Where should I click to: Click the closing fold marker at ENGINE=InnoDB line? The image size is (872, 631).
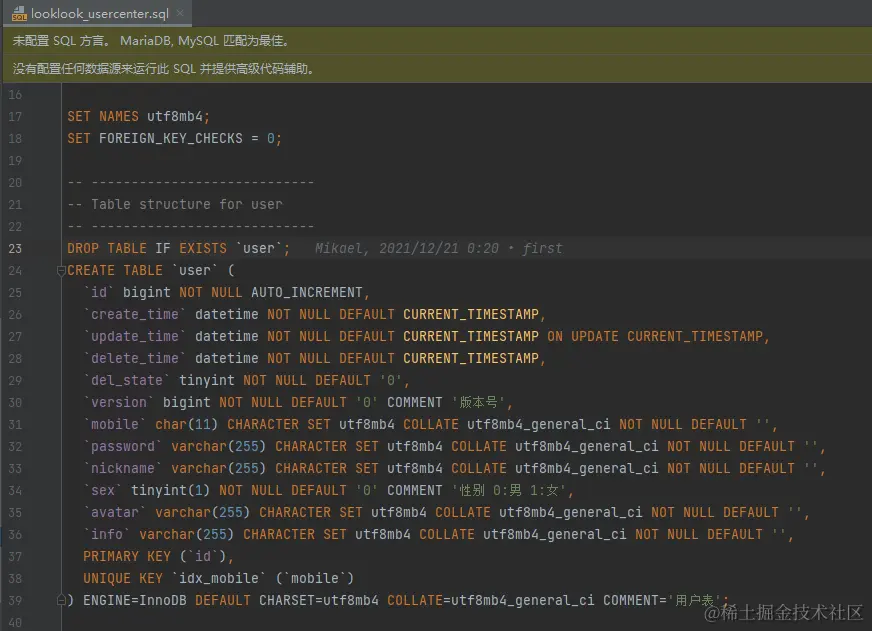(61, 600)
